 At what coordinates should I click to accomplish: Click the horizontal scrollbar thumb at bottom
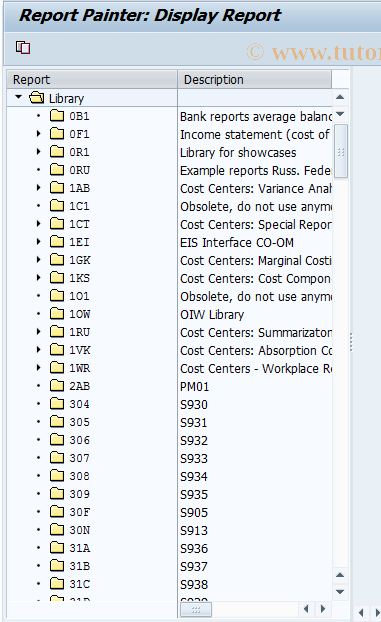[196, 609]
